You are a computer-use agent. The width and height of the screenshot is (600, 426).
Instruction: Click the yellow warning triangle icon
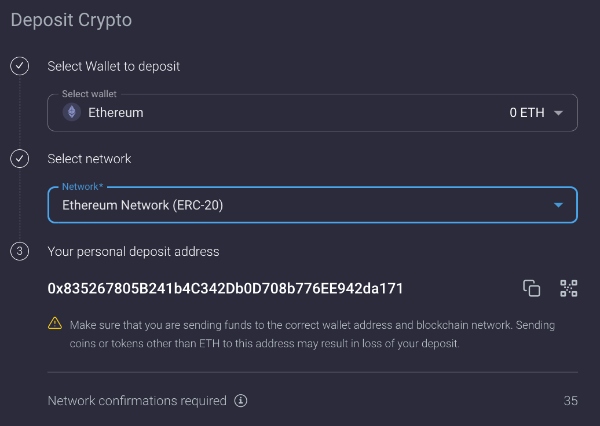click(55, 323)
